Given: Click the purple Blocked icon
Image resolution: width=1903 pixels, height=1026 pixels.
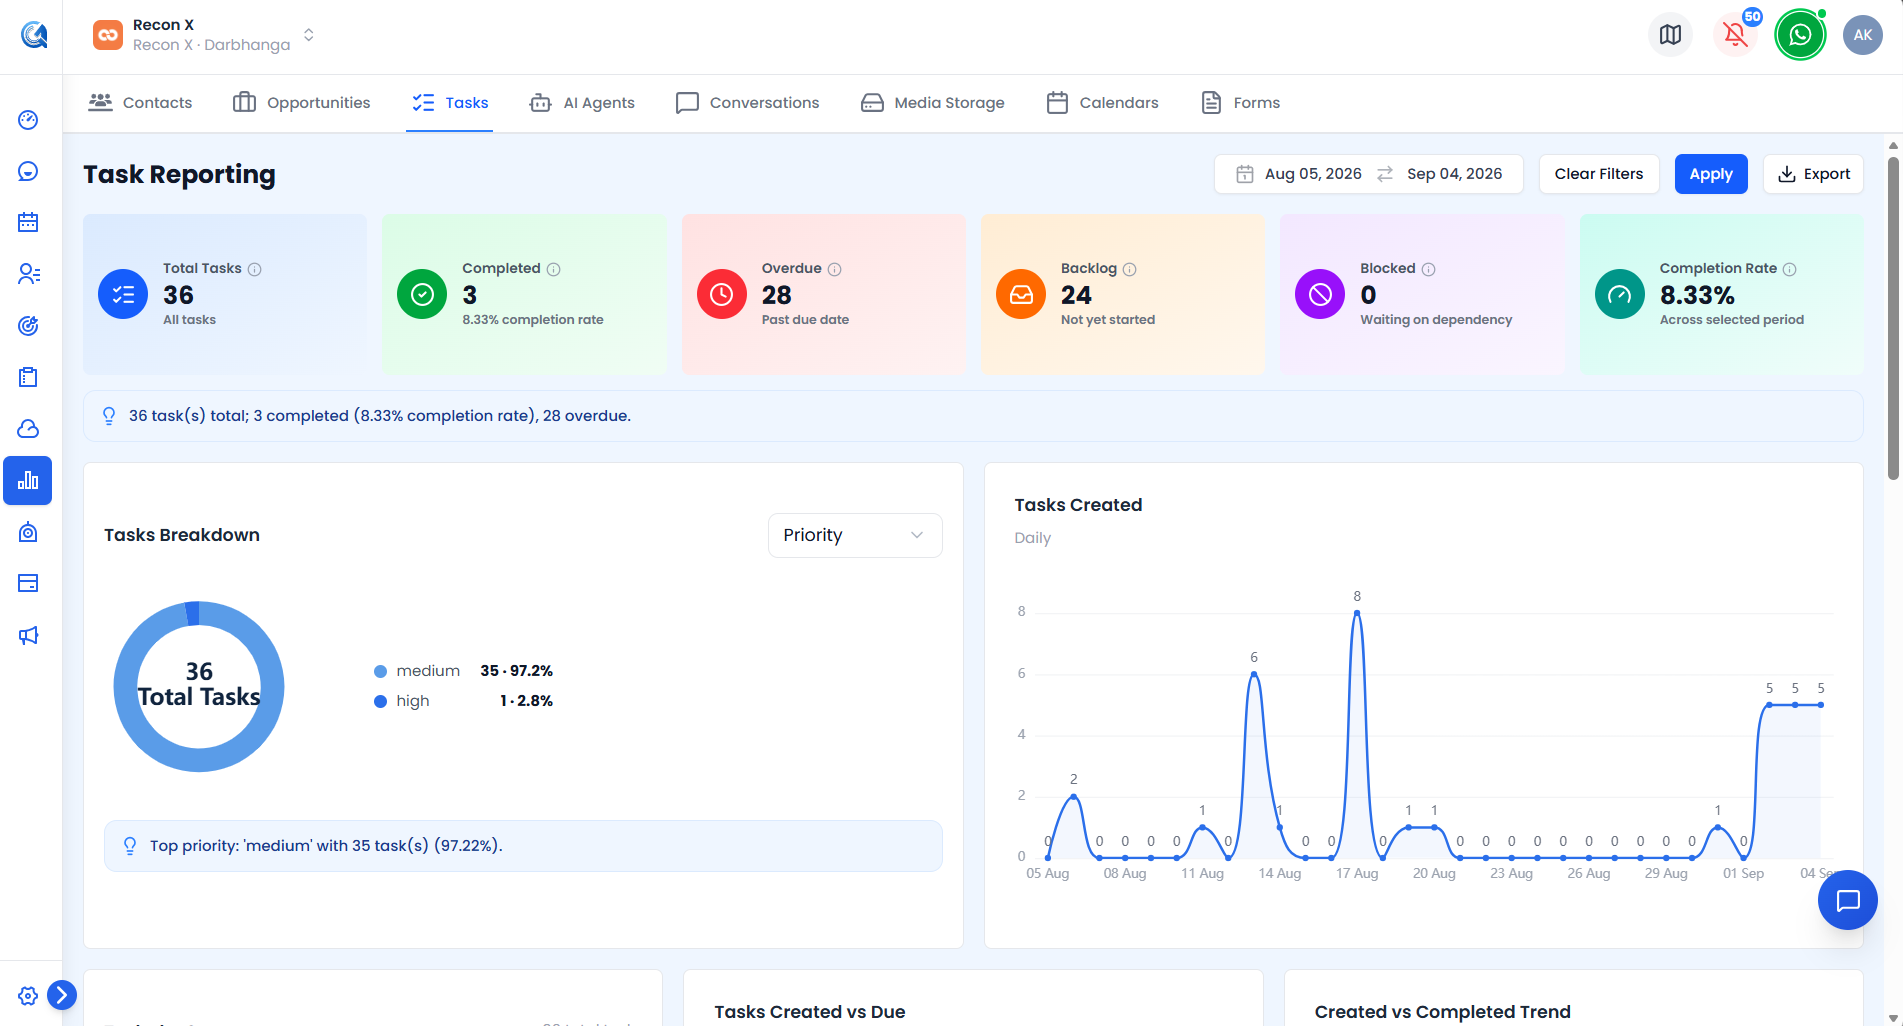Looking at the screenshot, I should [1320, 294].
